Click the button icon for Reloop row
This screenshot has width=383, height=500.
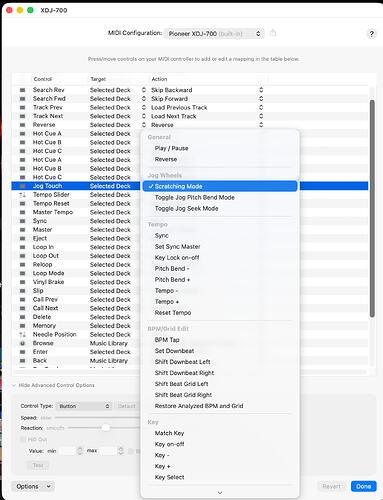click(x=22, y=264)
